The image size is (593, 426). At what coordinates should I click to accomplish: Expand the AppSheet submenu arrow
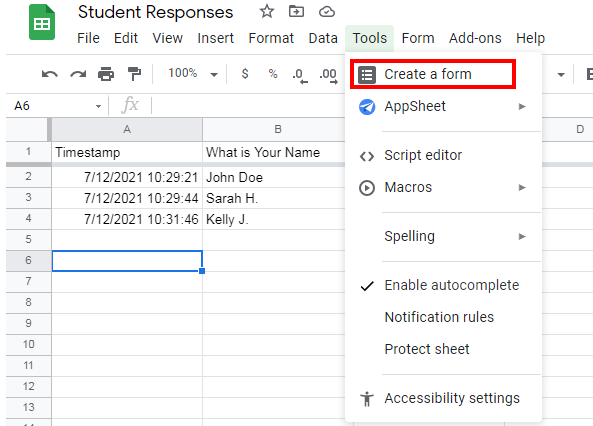pyautogui.click(x=522, y=107)
